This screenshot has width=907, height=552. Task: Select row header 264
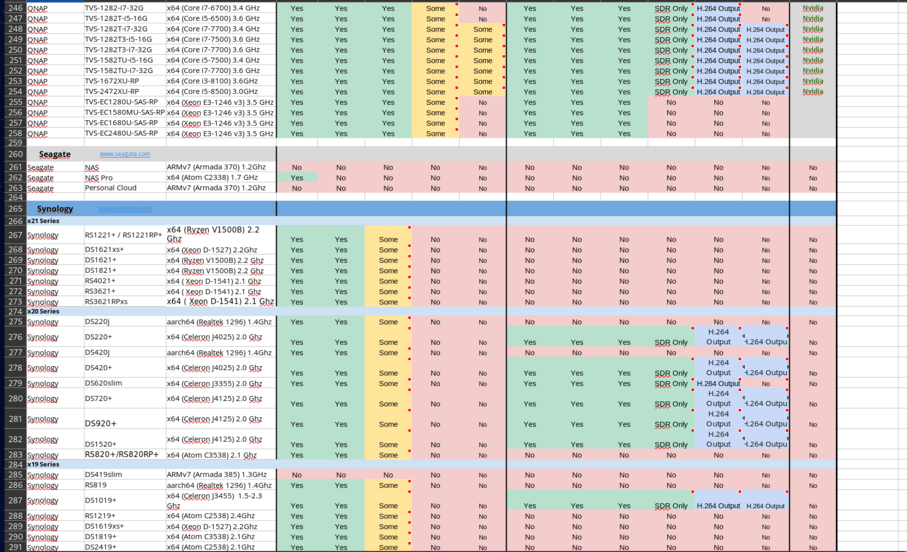[15, 197]
